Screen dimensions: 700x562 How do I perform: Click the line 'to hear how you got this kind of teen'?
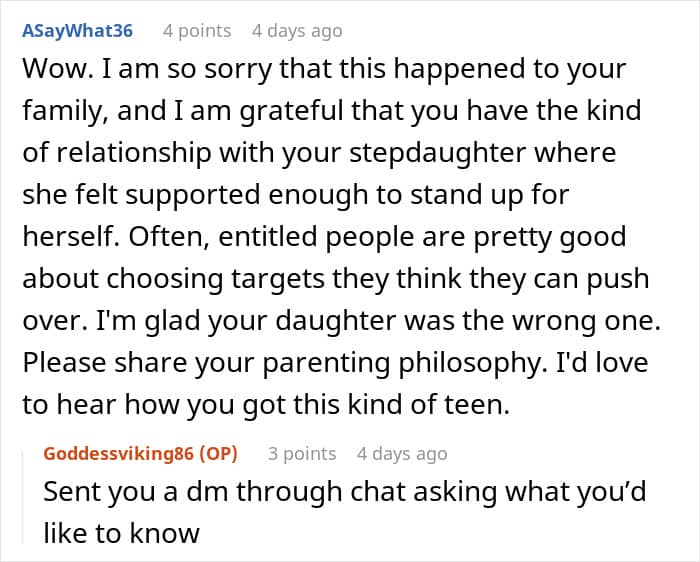[266, 404]
